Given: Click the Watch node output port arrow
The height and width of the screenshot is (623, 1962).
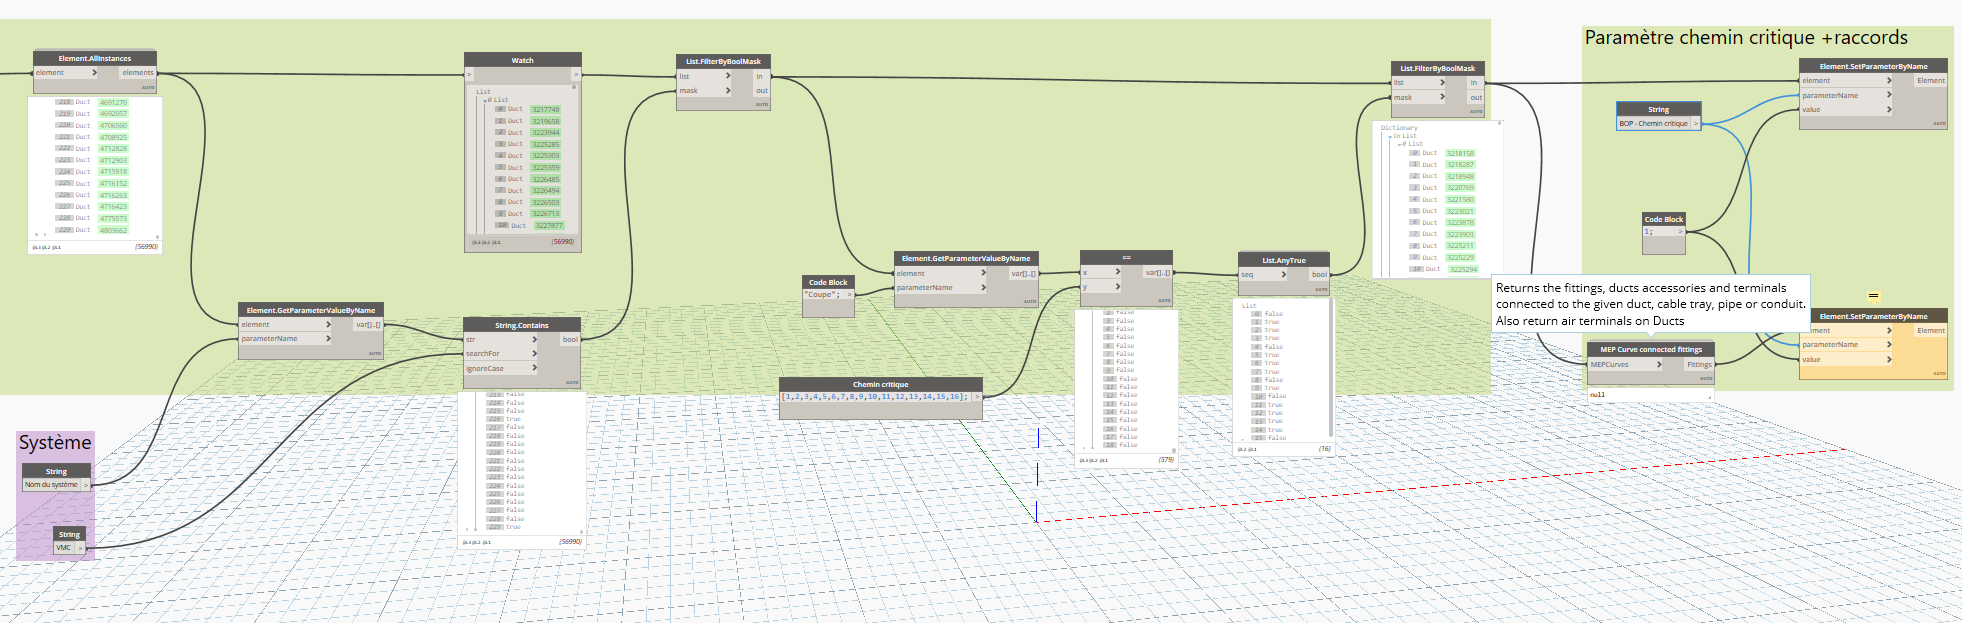Looking at the screenshot, I should 576,75.
